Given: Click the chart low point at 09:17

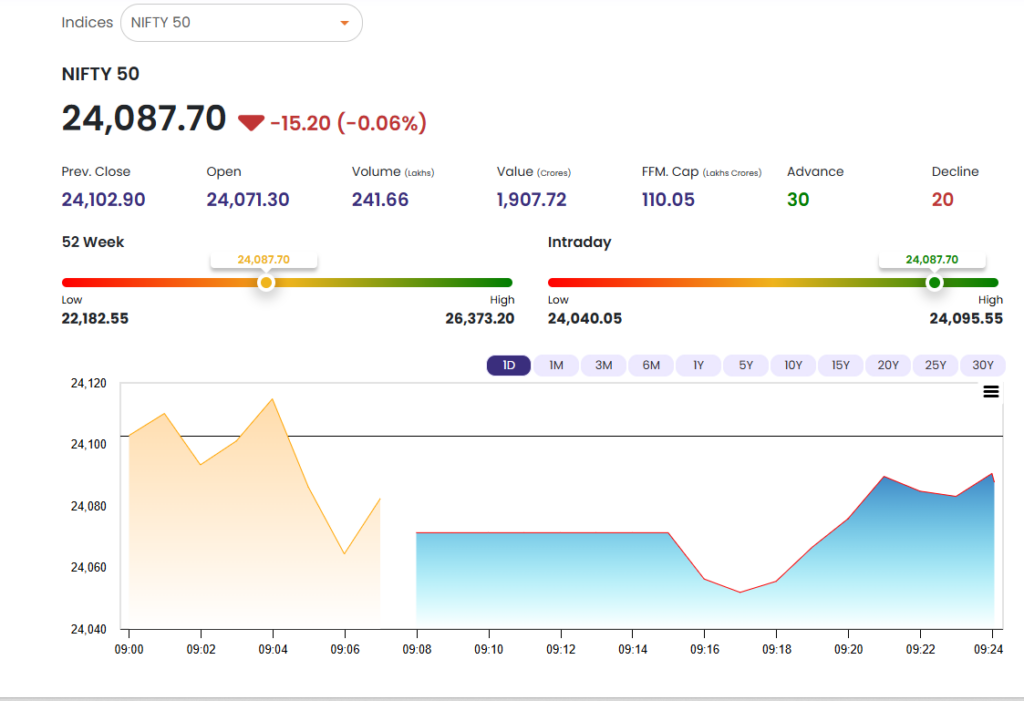Looking at the screenshot, I should click(x=740, y=592).
